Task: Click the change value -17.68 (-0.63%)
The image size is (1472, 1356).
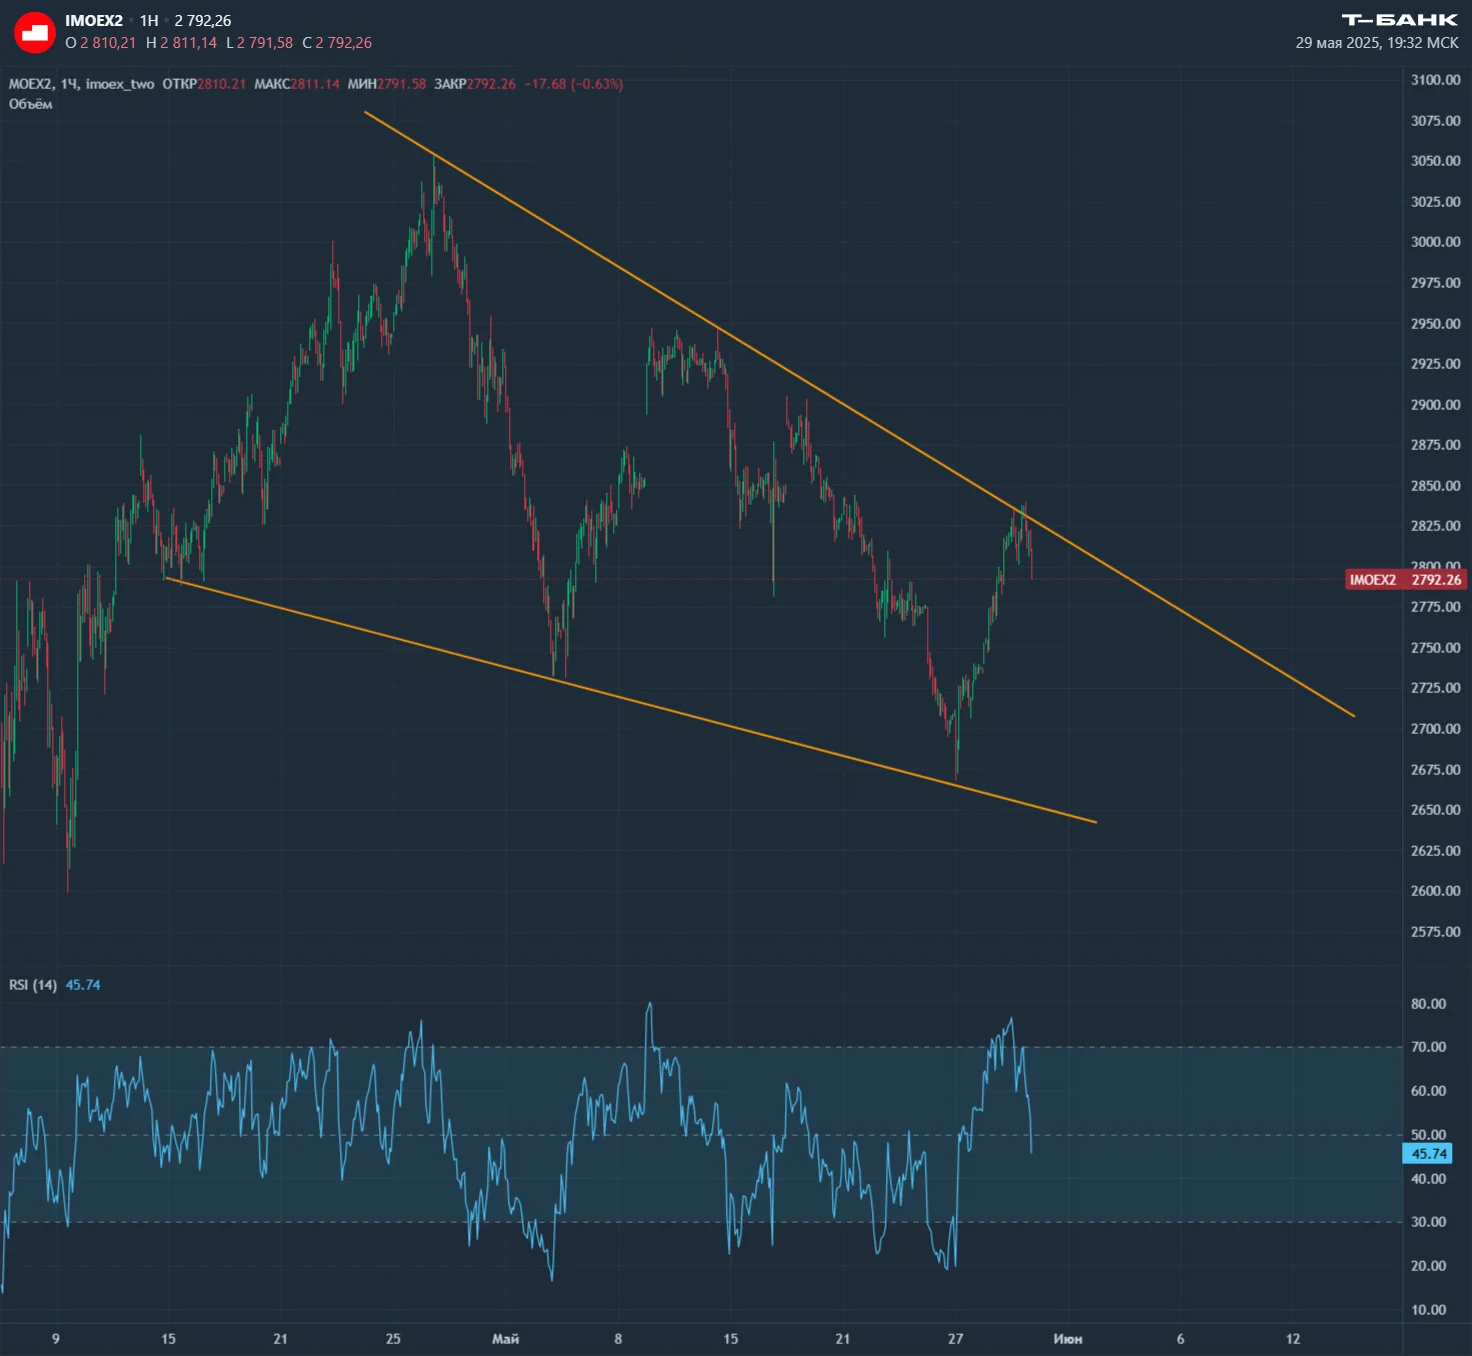Action: (574, 84)
